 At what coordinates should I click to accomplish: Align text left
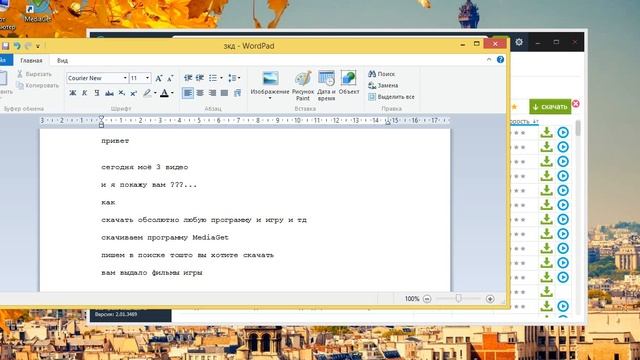click(x=188, y=93)
